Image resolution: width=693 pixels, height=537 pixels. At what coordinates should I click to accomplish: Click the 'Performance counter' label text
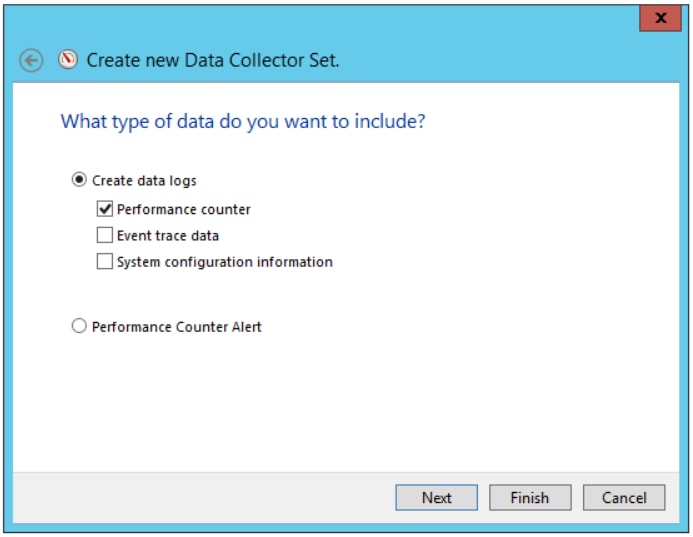click(x=183, y=209)
